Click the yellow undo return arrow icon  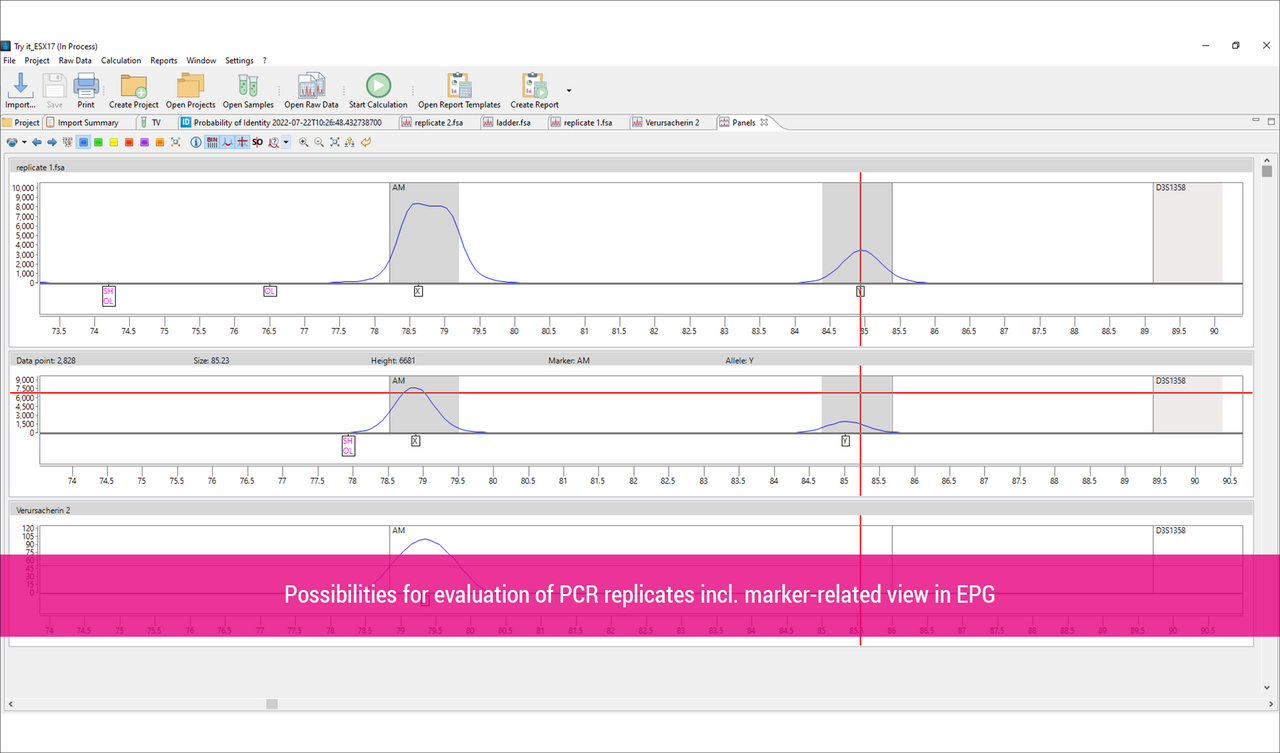click(365, 142)
